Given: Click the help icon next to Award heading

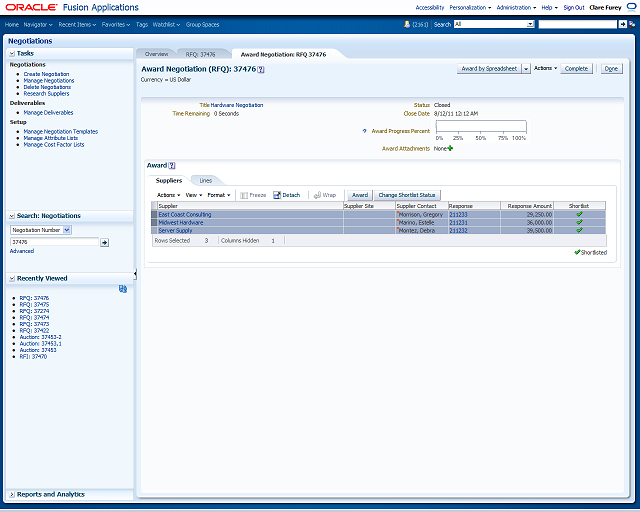Looking at the screenshot, I should [x=172, y=165].
